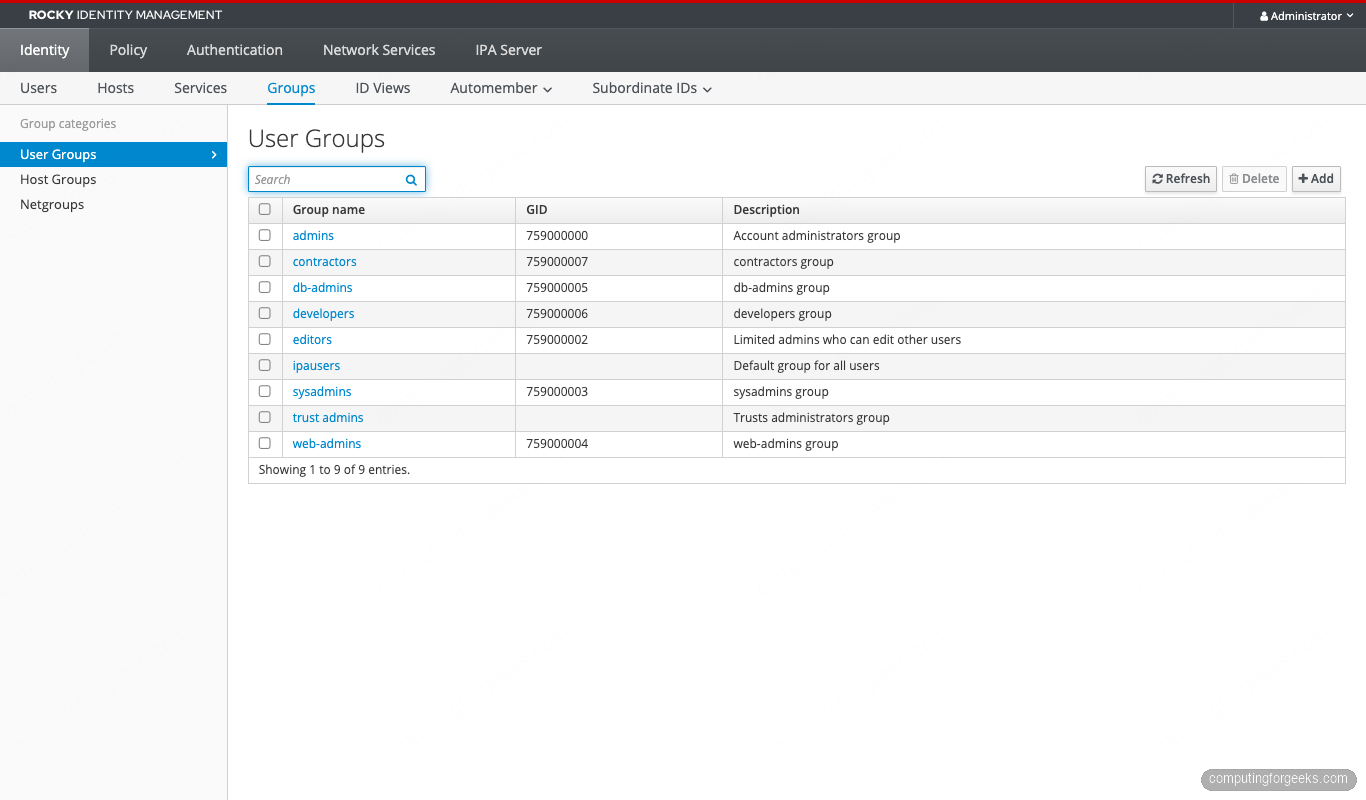Click the Add button
Image resolution: width=1366 pixels, height=800 pixels.
(1316, 179)
